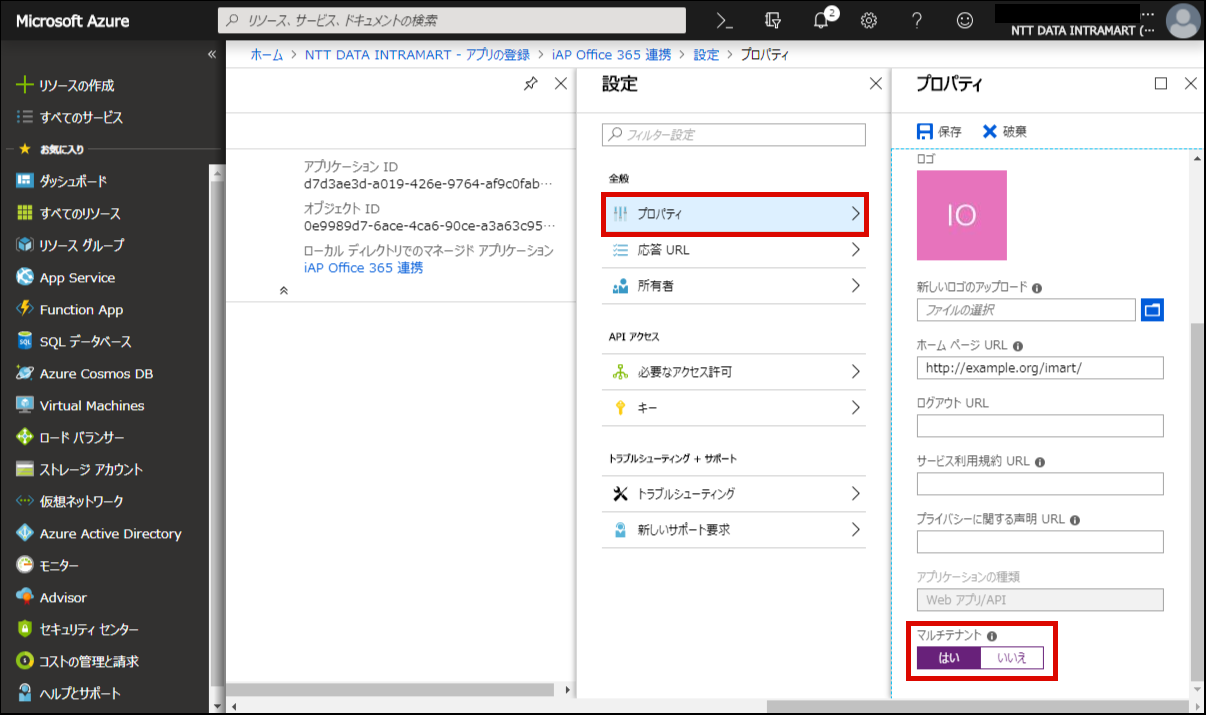This screenshot has width=1206, height=715.
Task: Click the セキュリティ センター shield icon
Action: (25, 629)
